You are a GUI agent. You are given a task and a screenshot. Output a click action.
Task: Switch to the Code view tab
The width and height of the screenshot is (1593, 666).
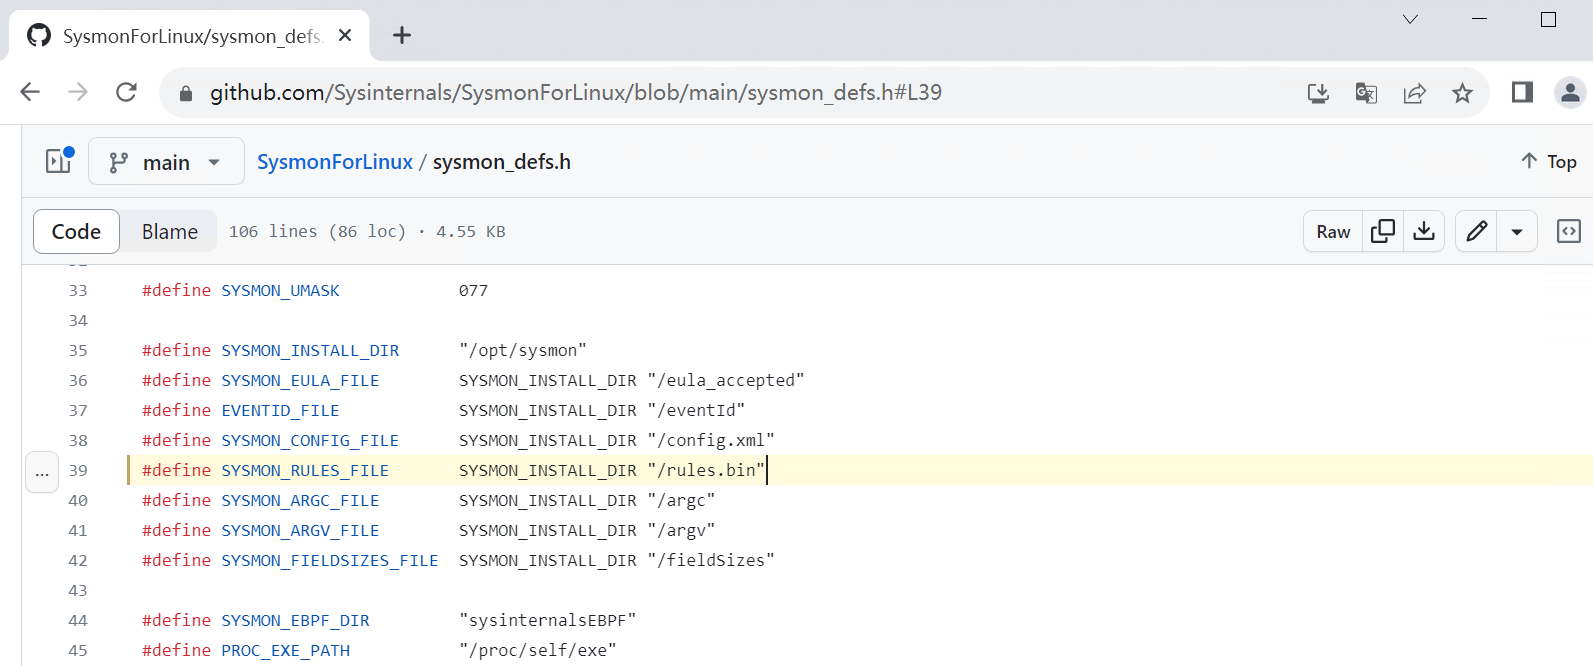pyautogui.click(x=76, y=231)
